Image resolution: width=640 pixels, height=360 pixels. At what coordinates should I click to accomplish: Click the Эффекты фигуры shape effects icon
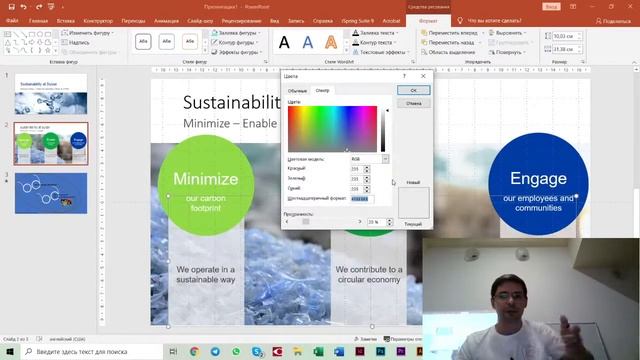click(215, 52)
